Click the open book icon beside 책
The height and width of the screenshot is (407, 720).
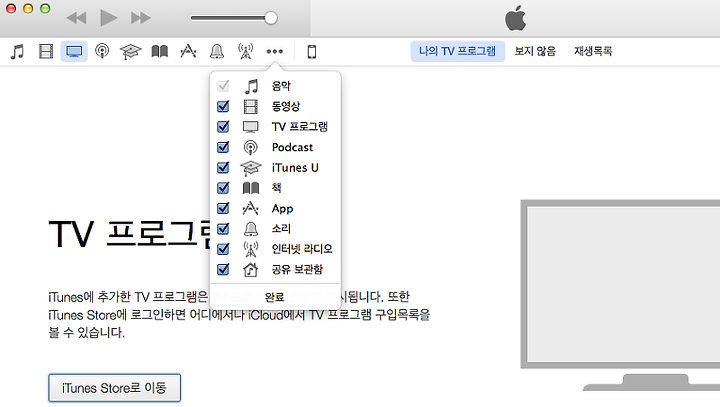pyautogui.click(x=251, y=188)
